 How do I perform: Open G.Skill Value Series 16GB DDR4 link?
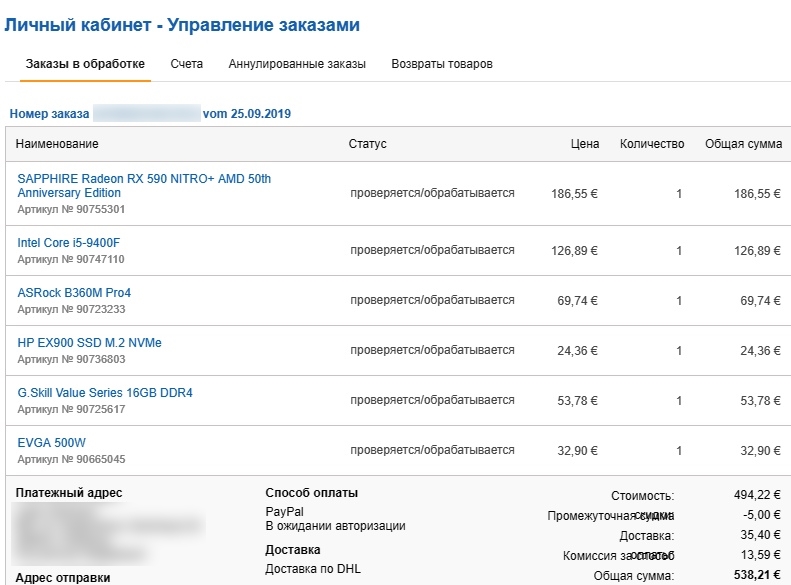click(105, 392)
